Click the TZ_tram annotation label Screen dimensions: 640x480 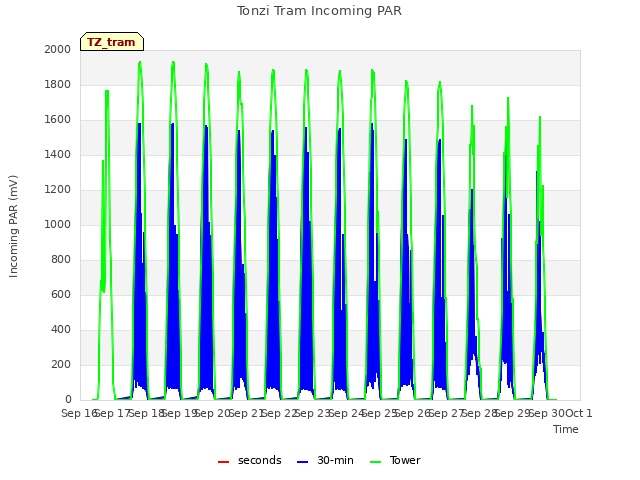111,42
